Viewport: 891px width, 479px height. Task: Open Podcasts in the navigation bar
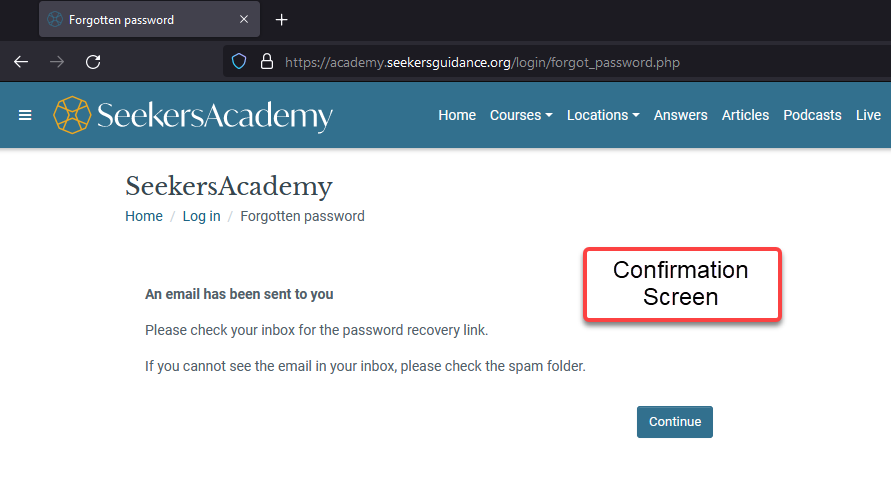coord(812,115)
